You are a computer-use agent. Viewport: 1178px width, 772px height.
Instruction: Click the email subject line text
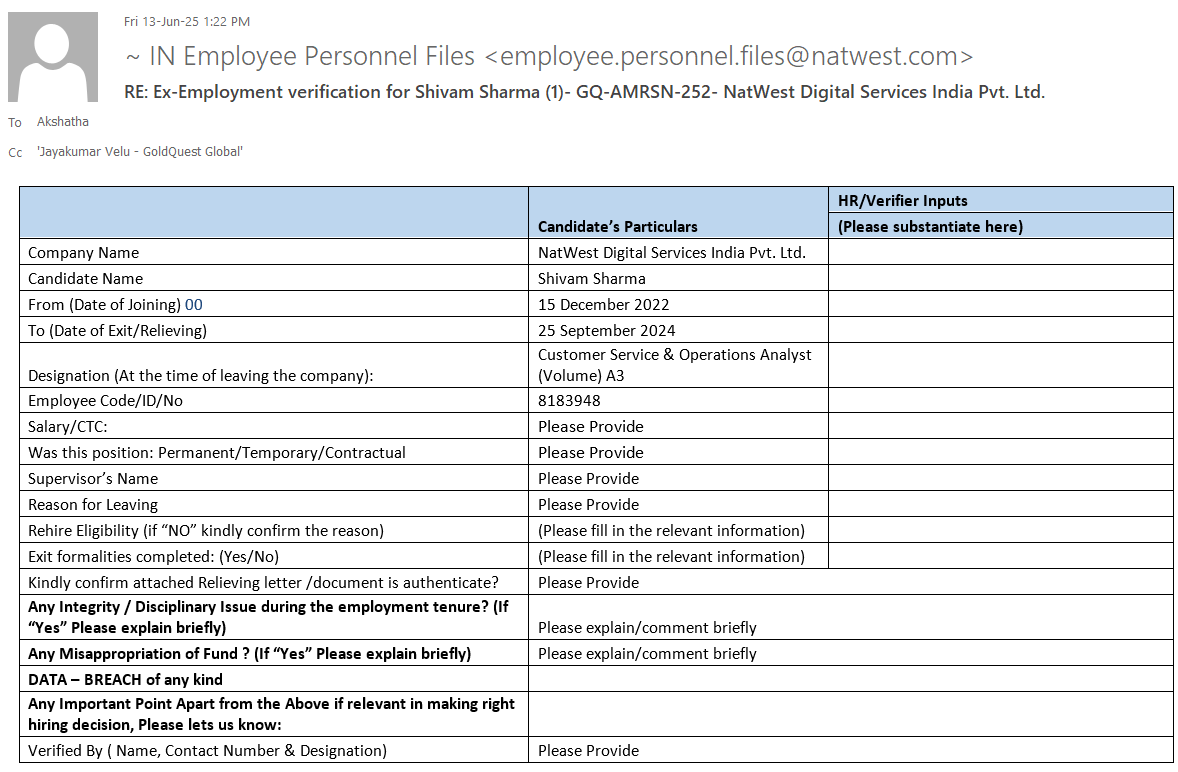[584, 92]
